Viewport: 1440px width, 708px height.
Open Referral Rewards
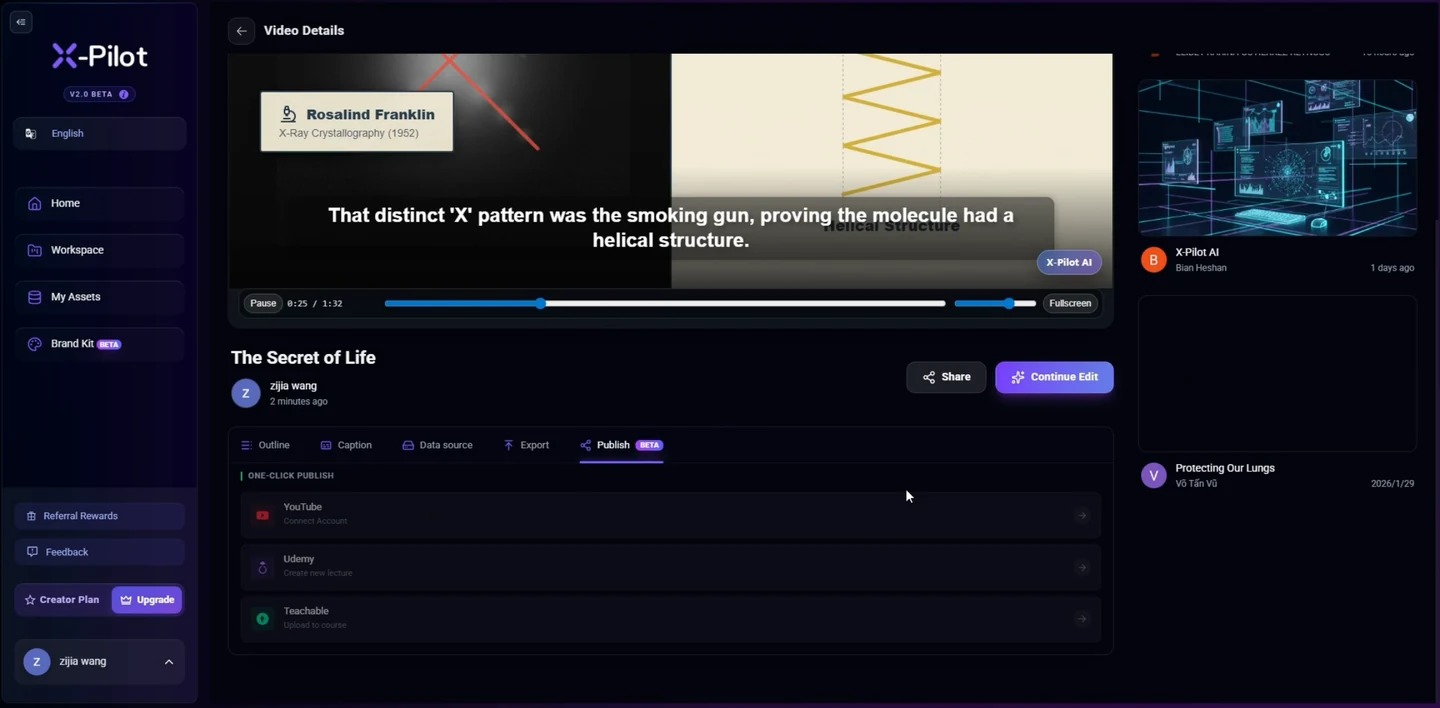100,516
